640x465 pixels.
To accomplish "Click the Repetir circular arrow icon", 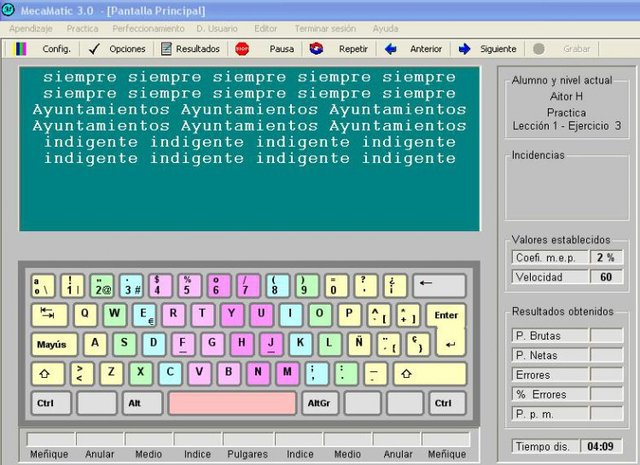I will (316, 49).
